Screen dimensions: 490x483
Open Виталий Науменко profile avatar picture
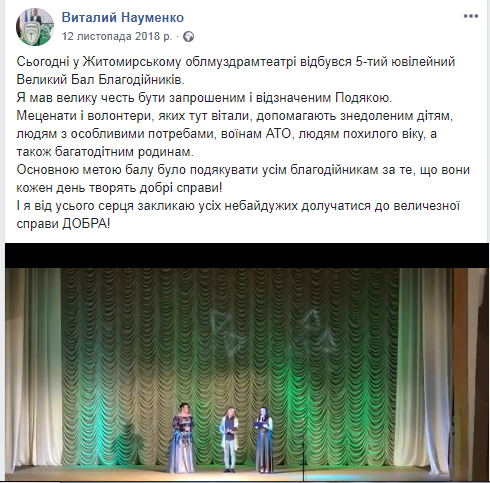point(35,27)
